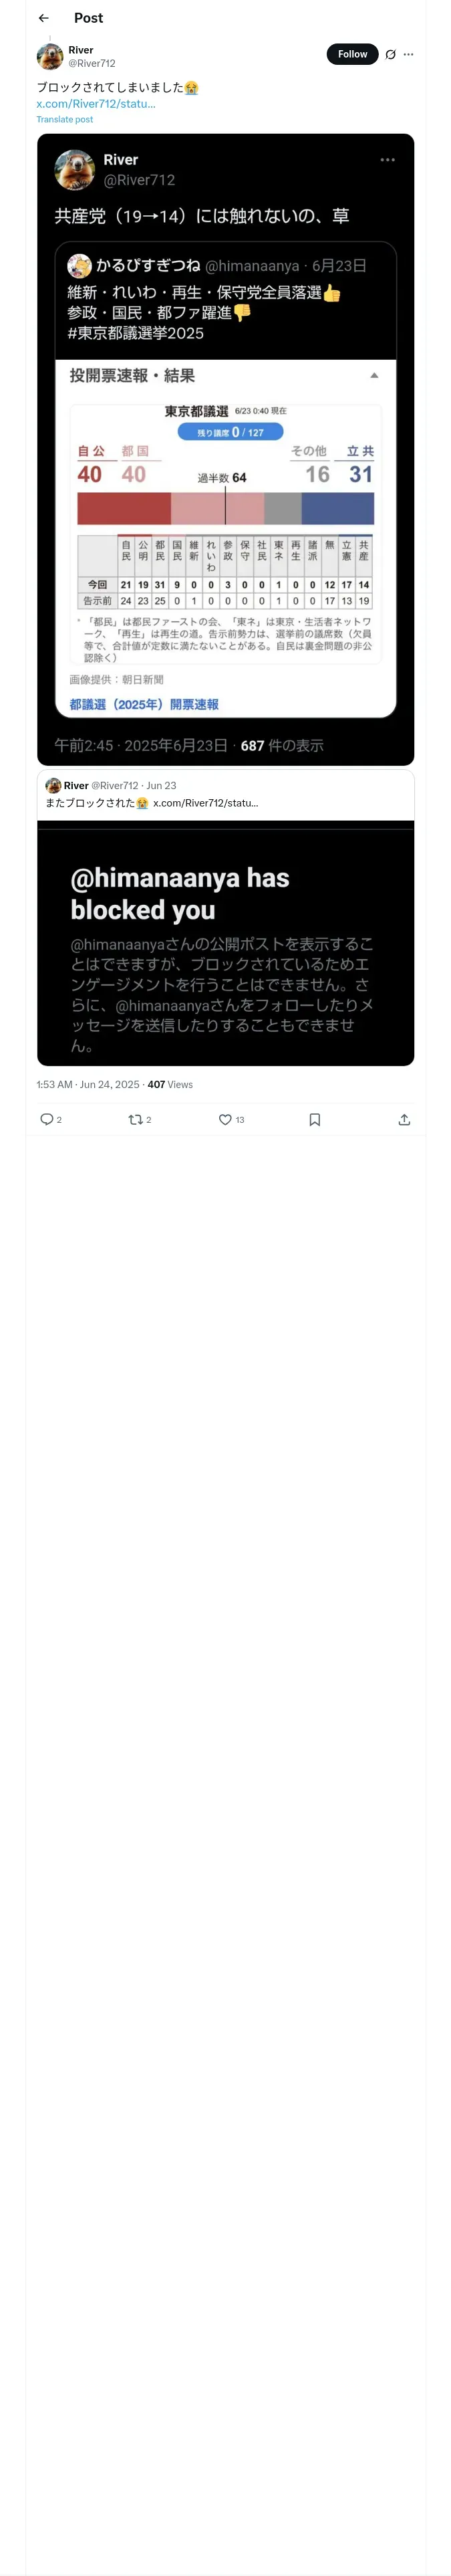Open the himanaanya blocked you image

coord(225,943)
